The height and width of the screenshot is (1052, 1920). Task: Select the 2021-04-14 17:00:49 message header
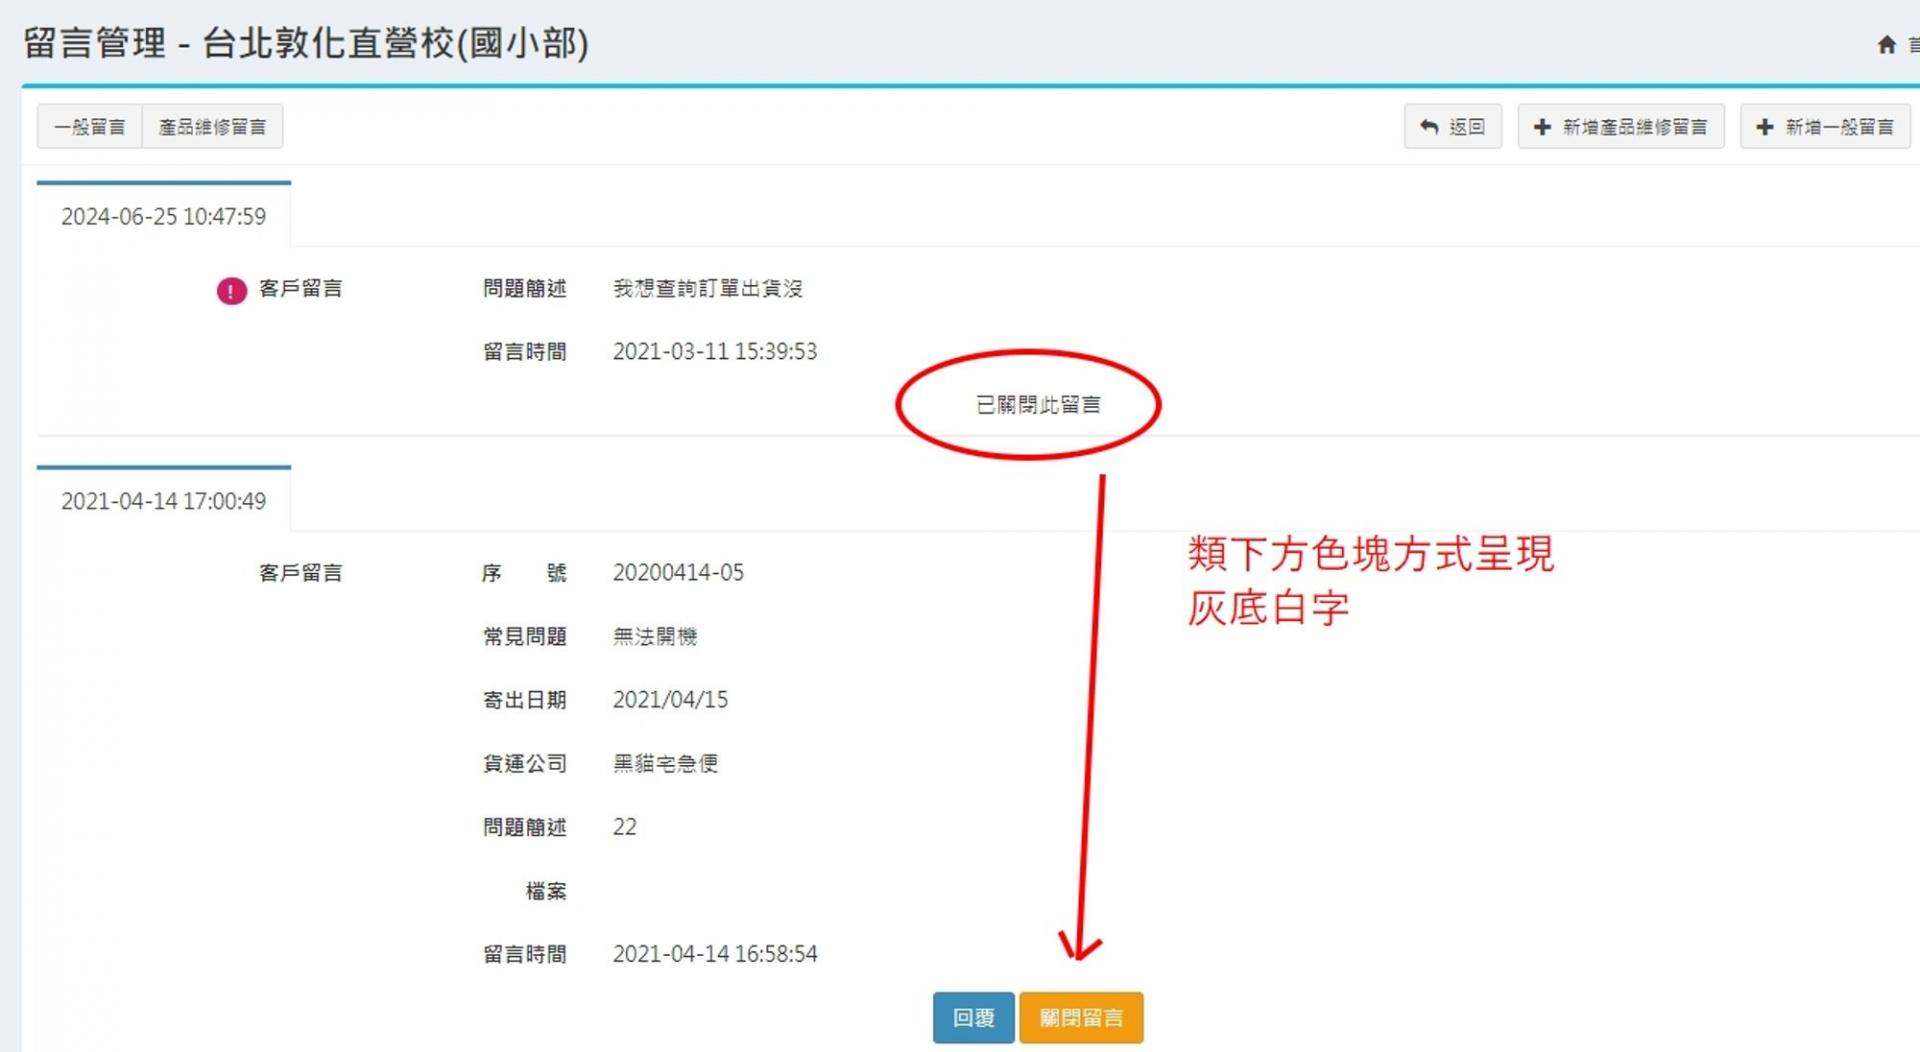pos(164,501)
